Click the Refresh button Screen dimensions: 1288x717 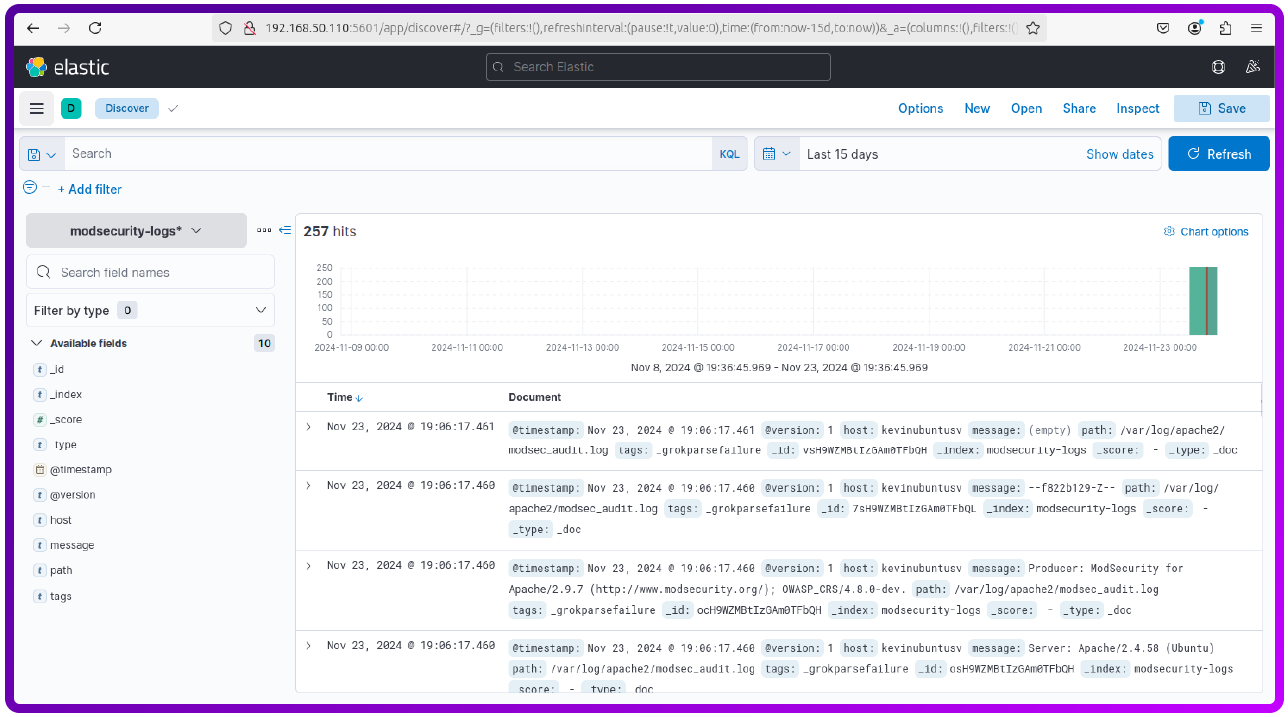tap(1218, 153)
